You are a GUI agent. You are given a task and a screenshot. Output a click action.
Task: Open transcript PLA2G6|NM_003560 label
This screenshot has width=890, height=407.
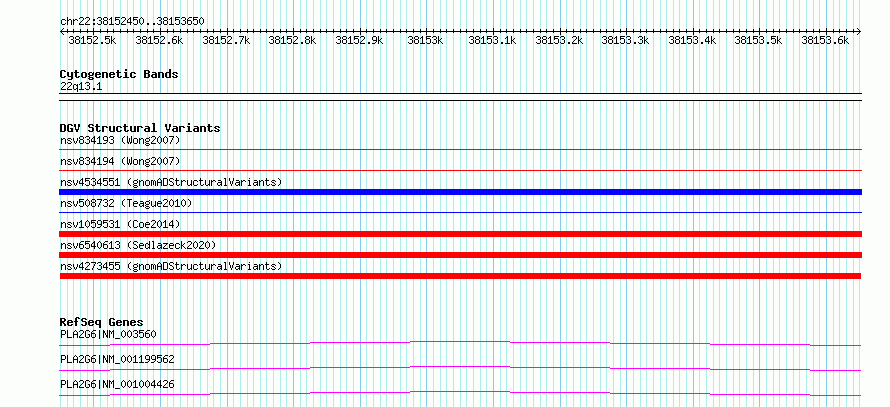[108, 334]
